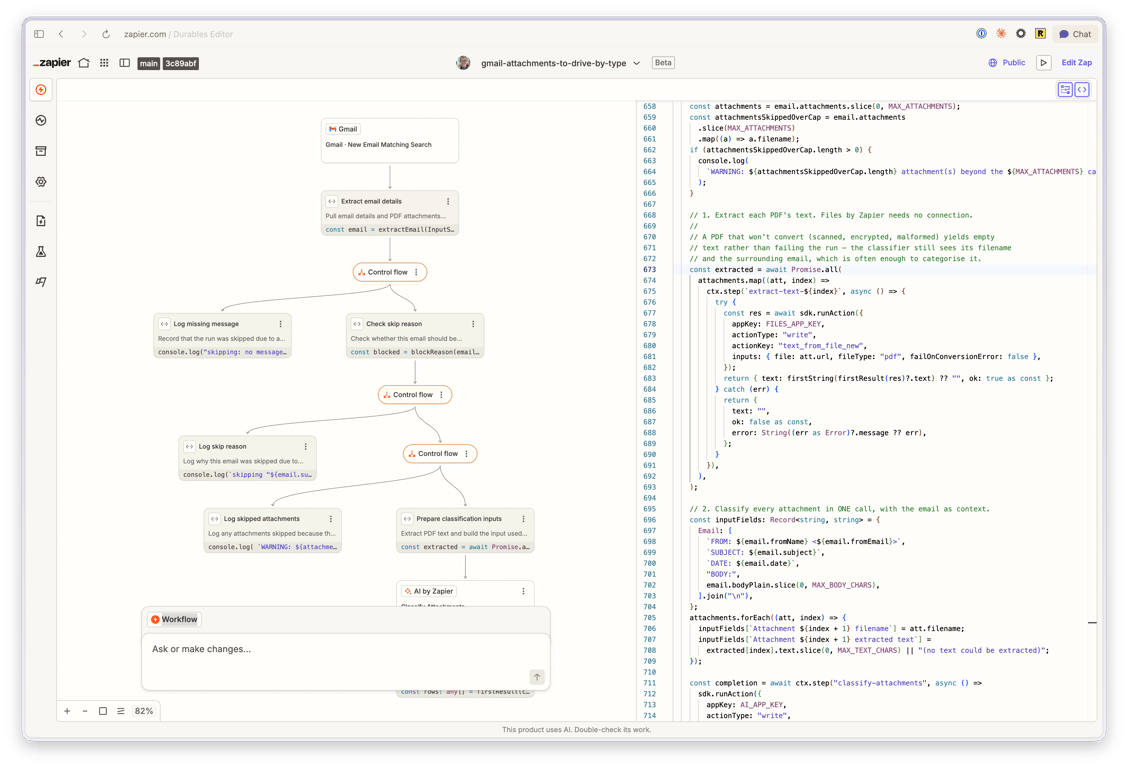Open the archive box icon in sidebar
This screenshot has width=1128, height=768.
41,151
